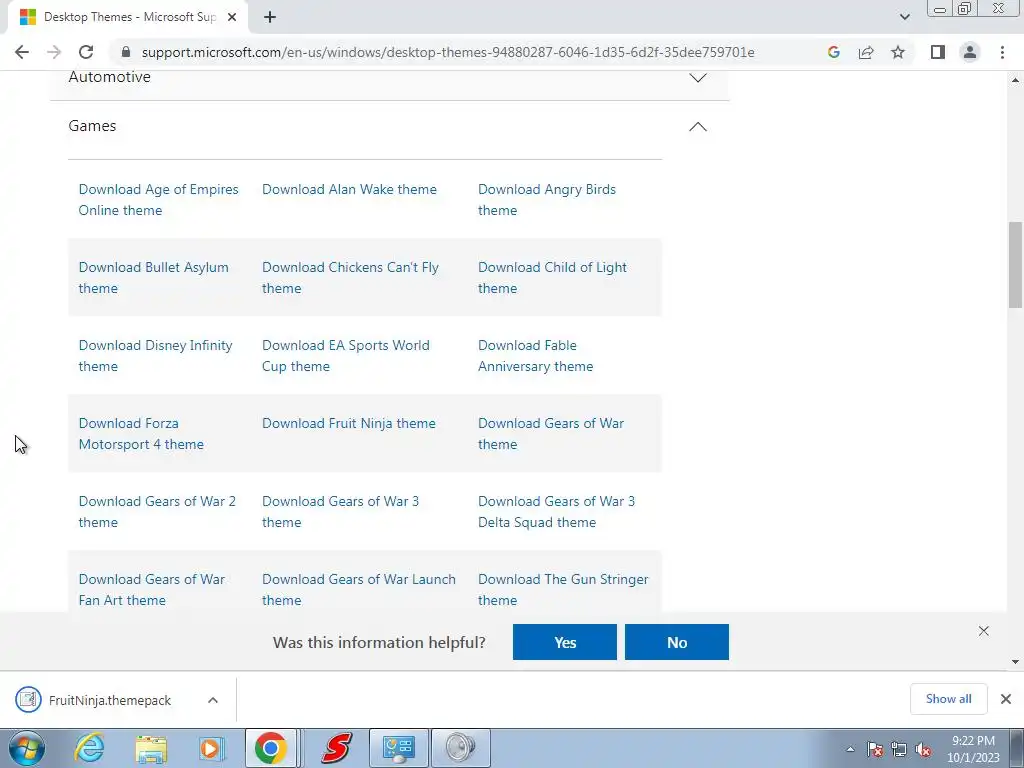
Task: Bookmark this page with the star icon
Action: click(x=898, y=52)
